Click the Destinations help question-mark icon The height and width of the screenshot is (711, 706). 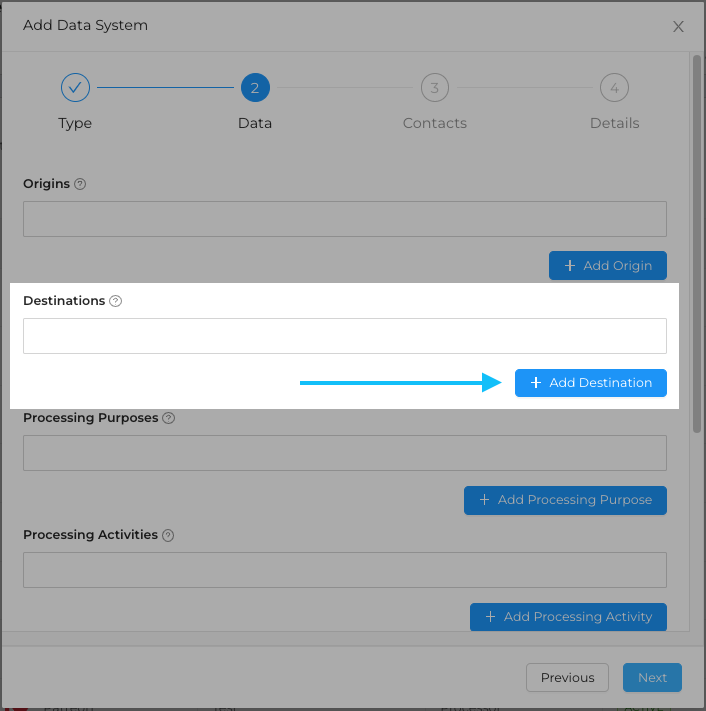pyautogui.click(x=115, y=301)
